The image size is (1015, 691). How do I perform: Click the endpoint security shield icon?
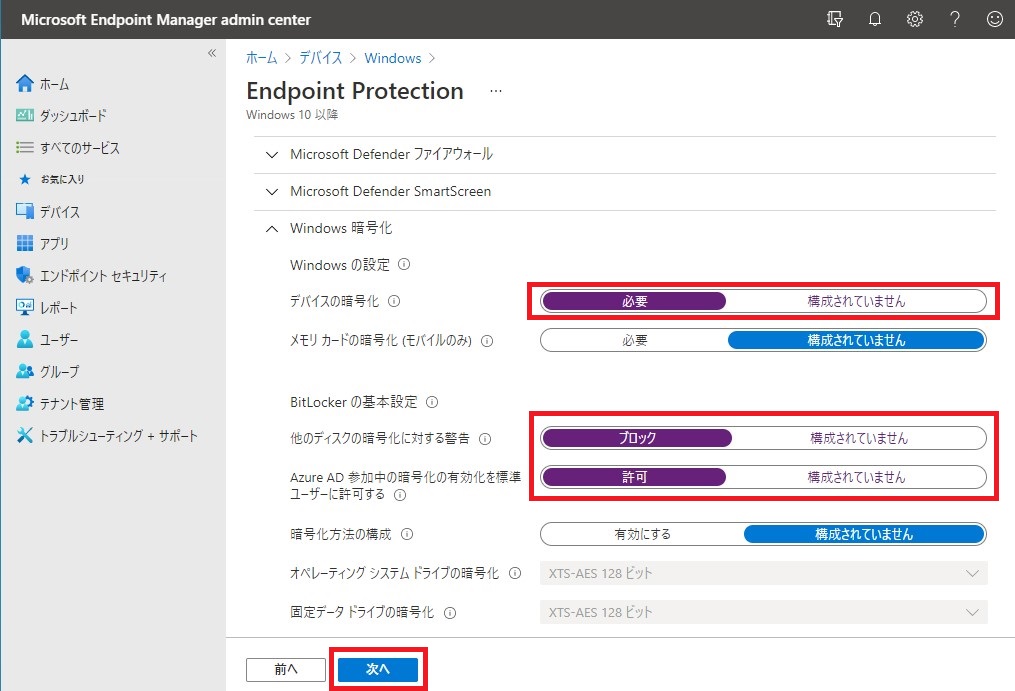point(25,275)
